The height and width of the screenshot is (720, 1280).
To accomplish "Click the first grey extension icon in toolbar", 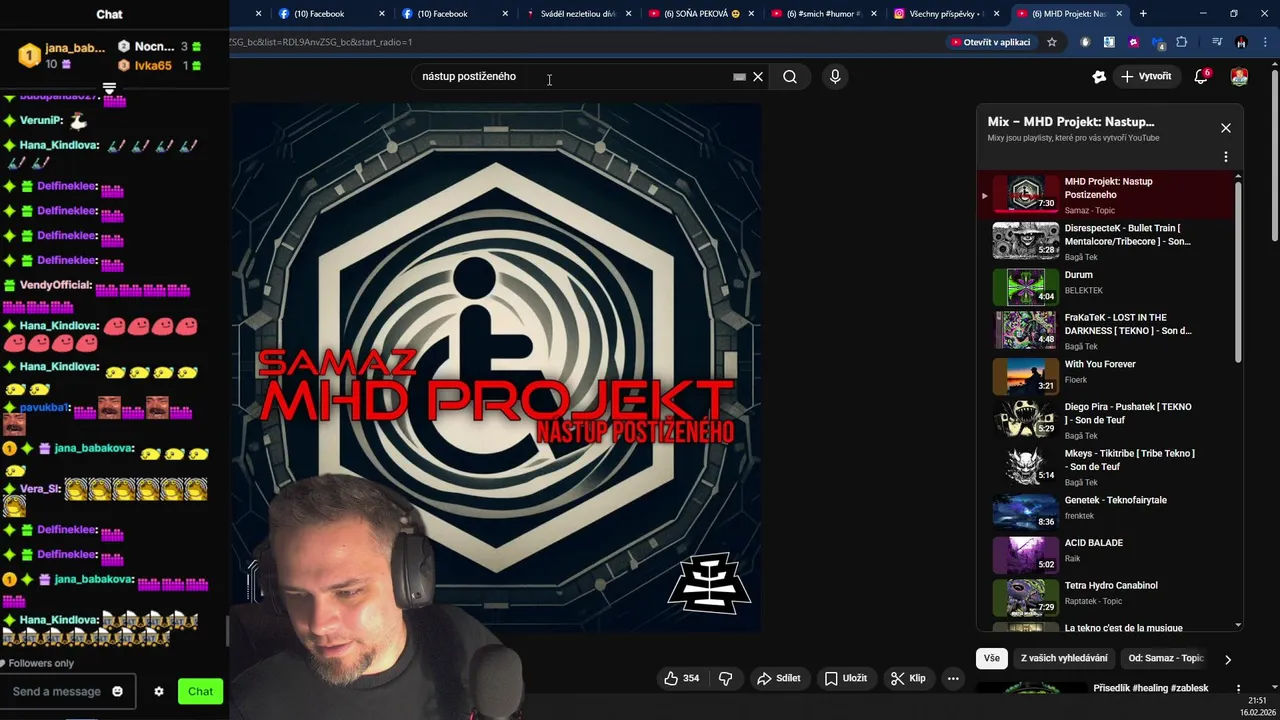I will pos(1085,42).
